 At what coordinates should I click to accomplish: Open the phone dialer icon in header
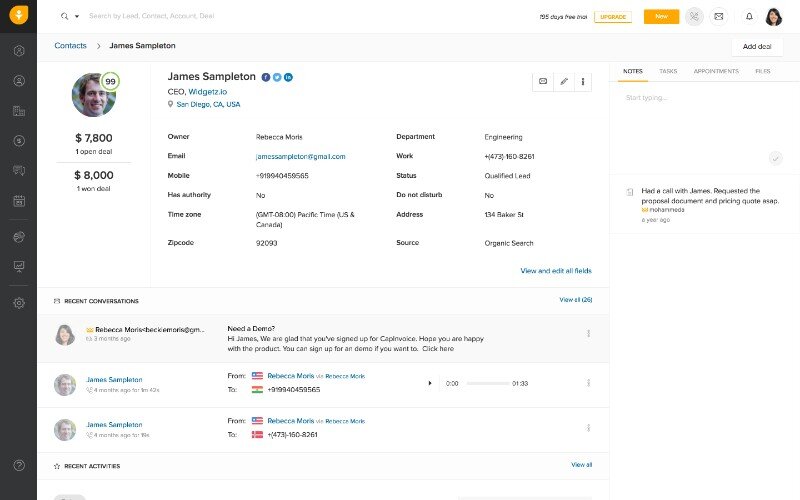coord(692,16)
